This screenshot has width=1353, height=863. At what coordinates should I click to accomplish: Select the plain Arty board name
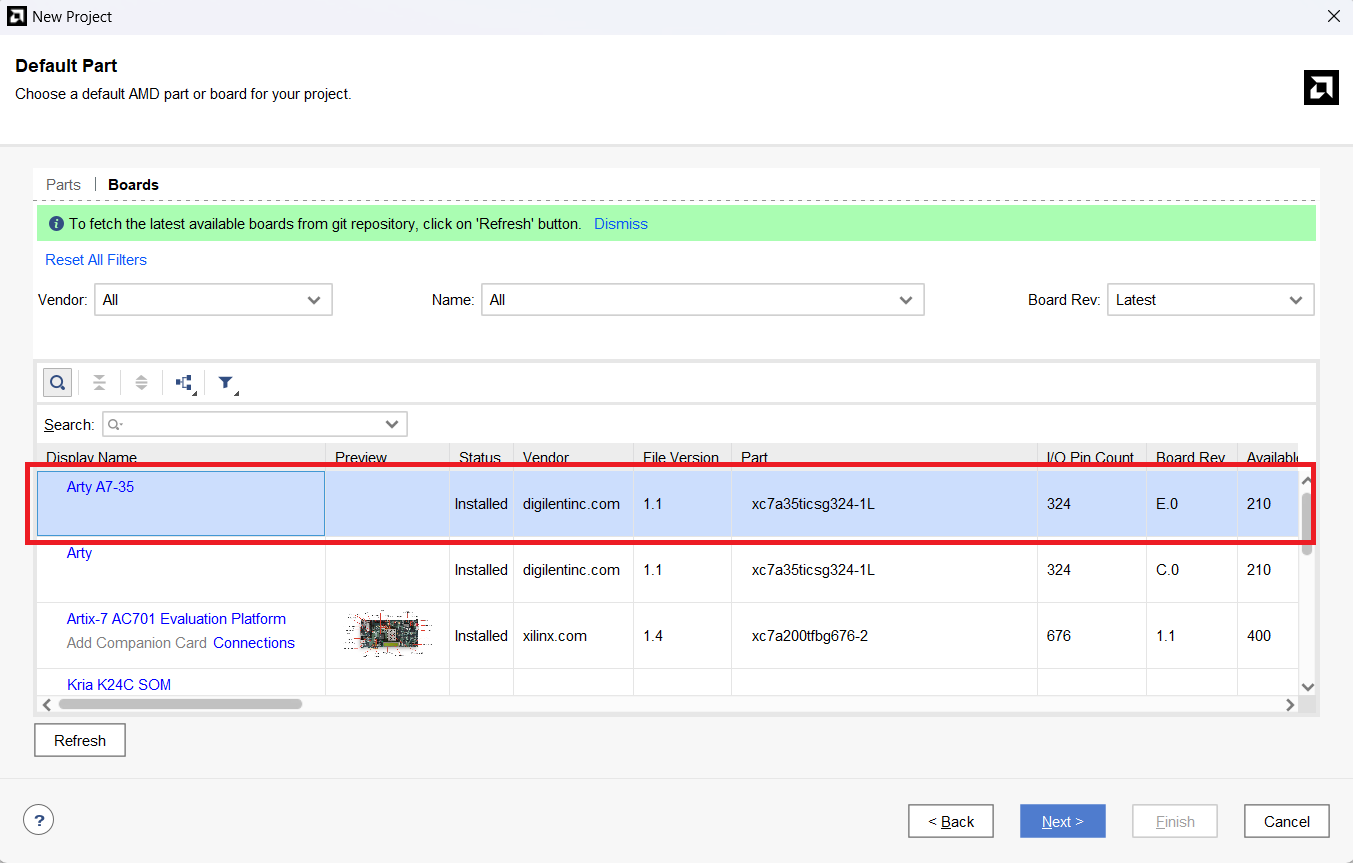coord(79,553)
